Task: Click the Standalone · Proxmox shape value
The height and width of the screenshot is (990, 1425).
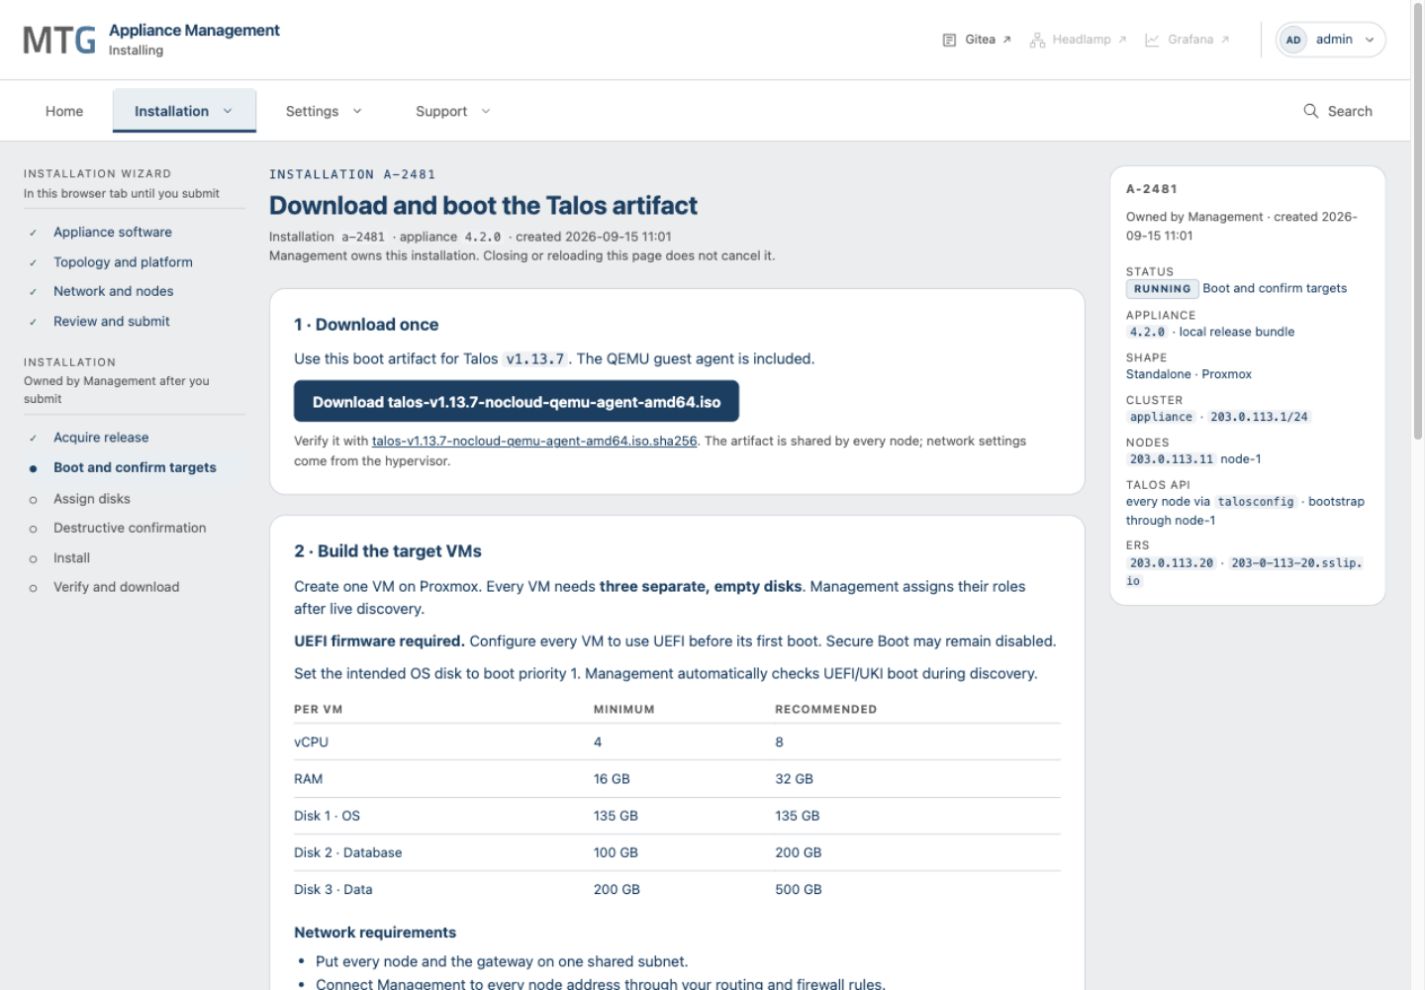Action: (x=1189, y=374)
